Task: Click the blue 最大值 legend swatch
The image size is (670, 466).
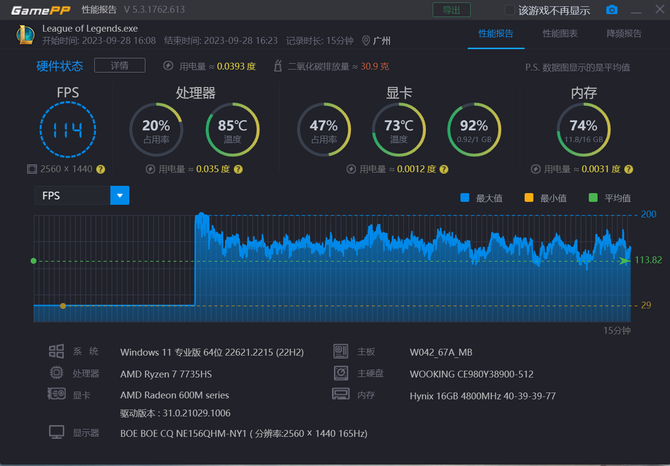Action: coord(464,197)
